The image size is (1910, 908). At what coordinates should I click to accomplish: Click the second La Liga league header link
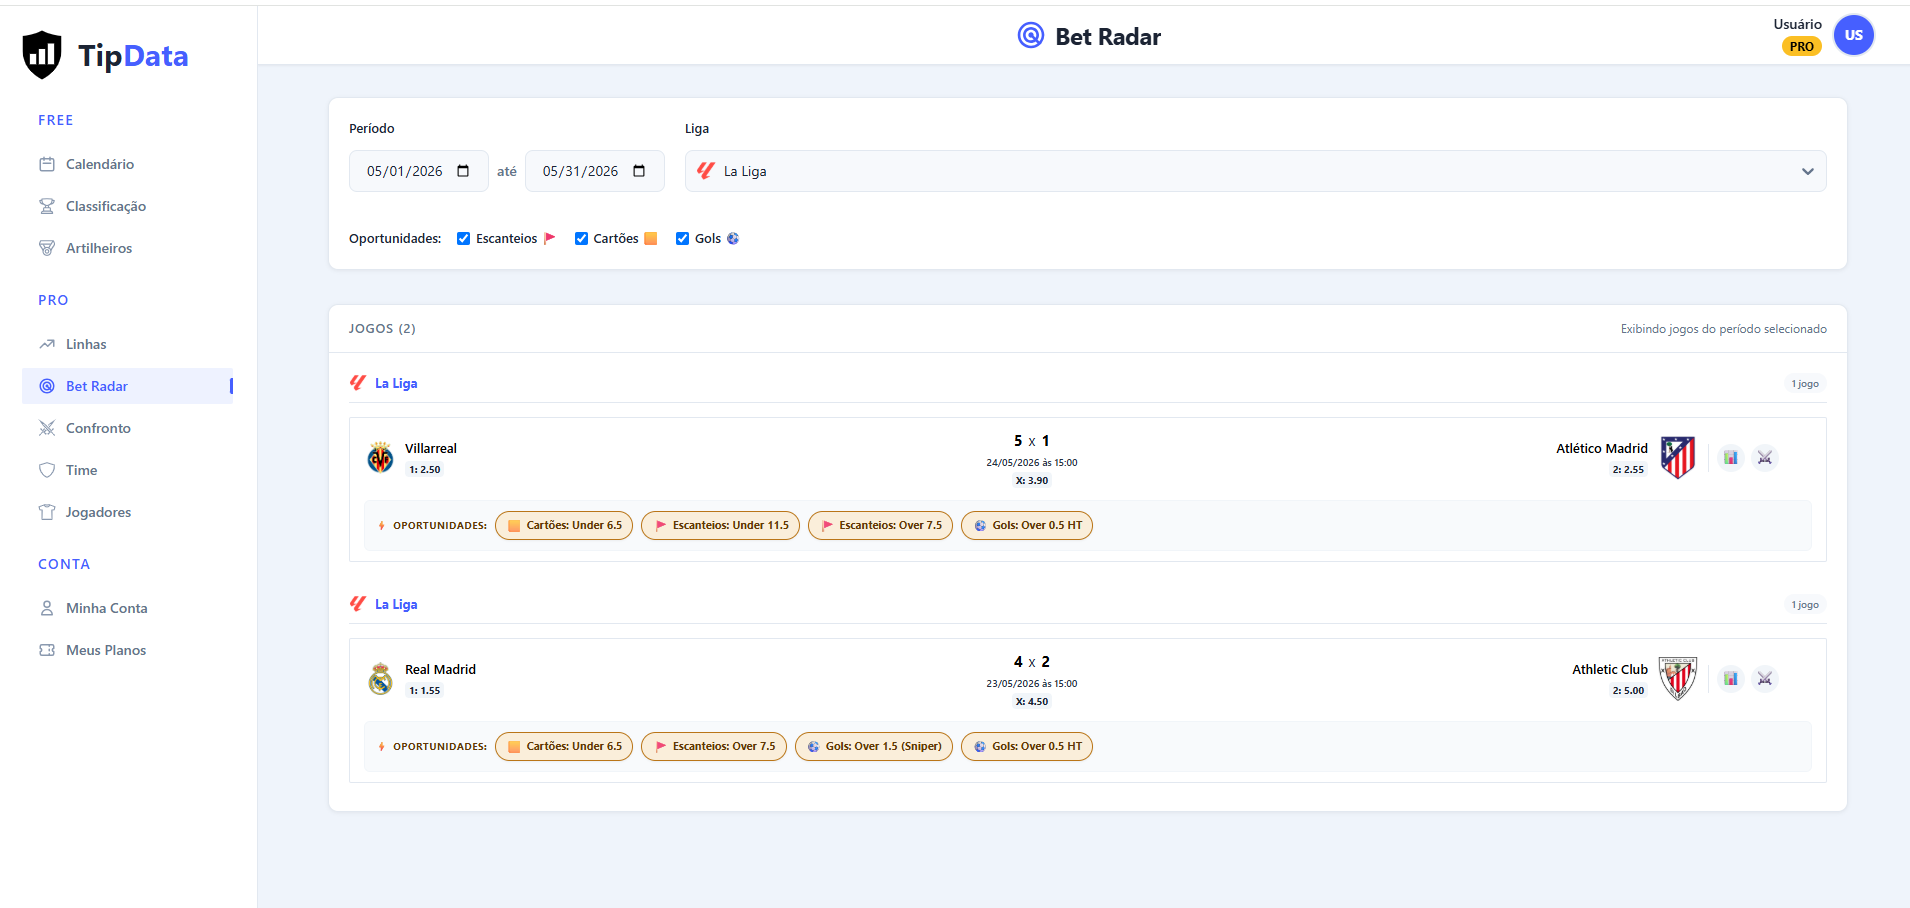(x=396, y=604)
